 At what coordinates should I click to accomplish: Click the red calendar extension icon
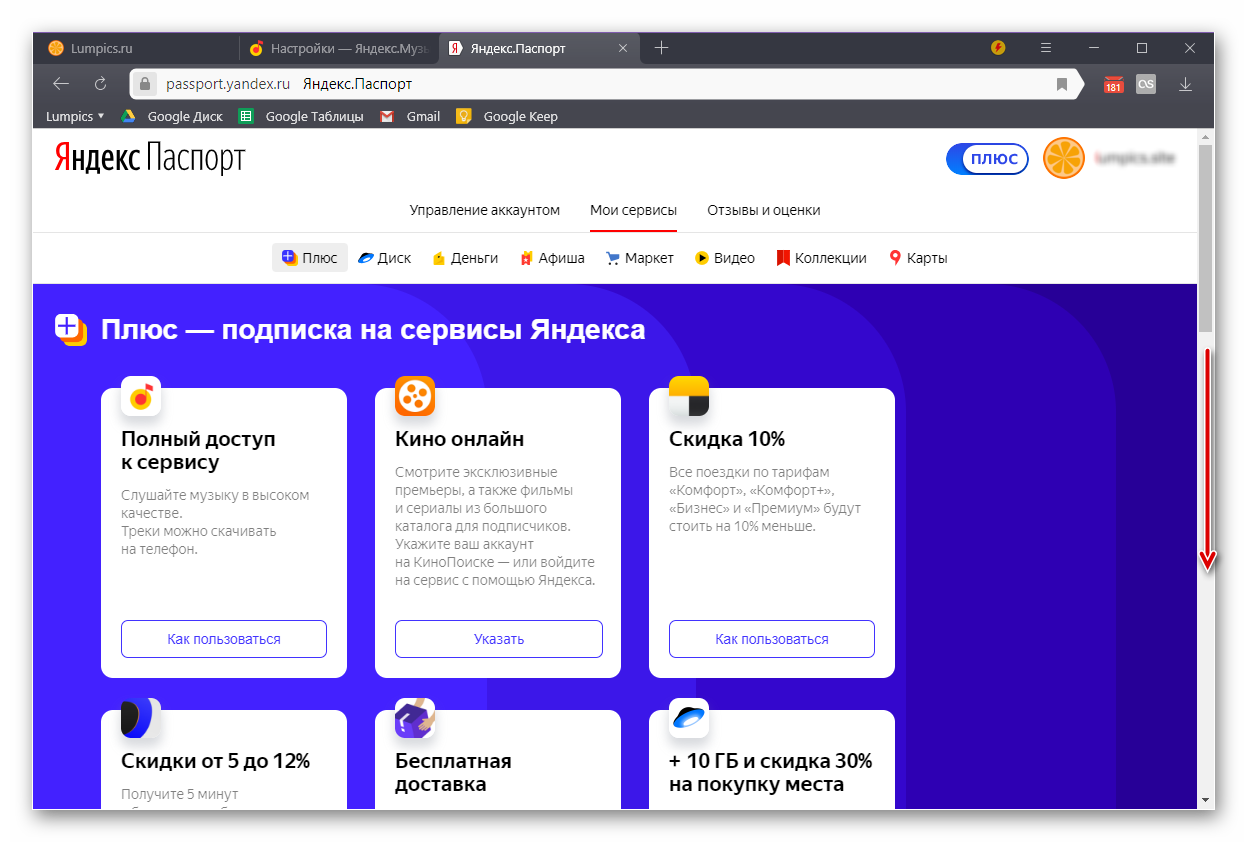click(x=1113, y=85)
